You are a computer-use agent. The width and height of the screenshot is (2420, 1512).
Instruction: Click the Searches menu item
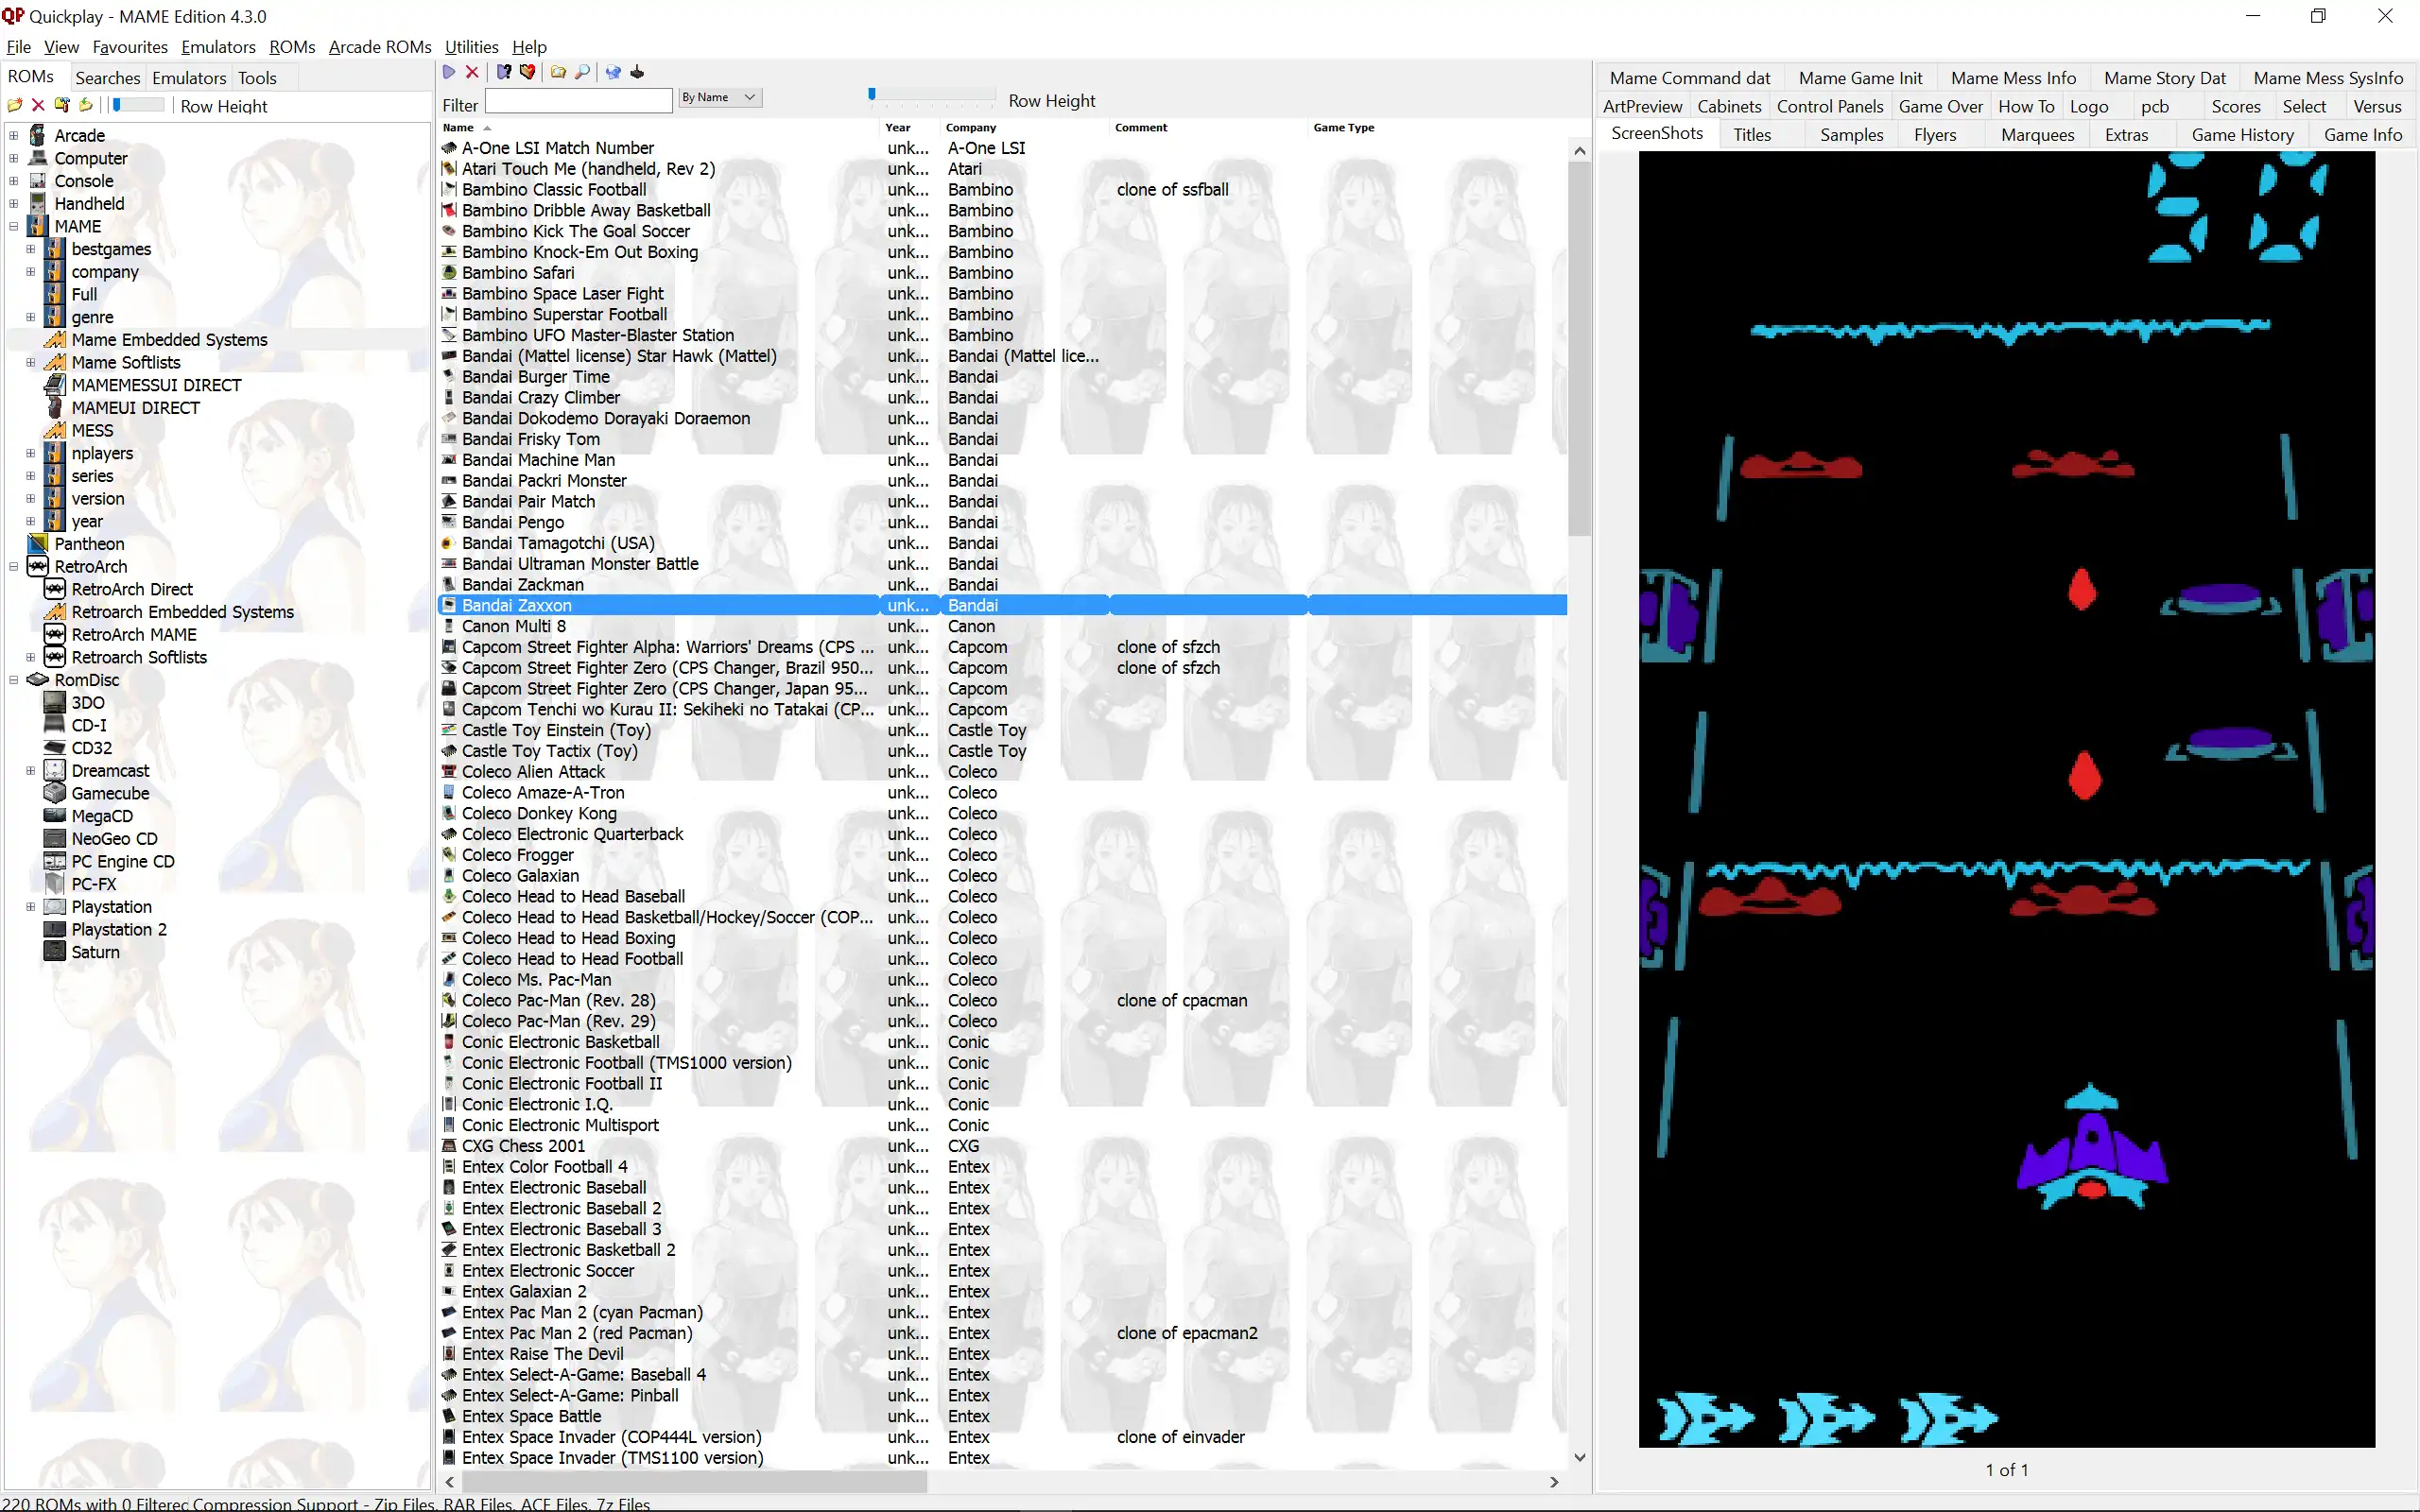tap(106, 78)
